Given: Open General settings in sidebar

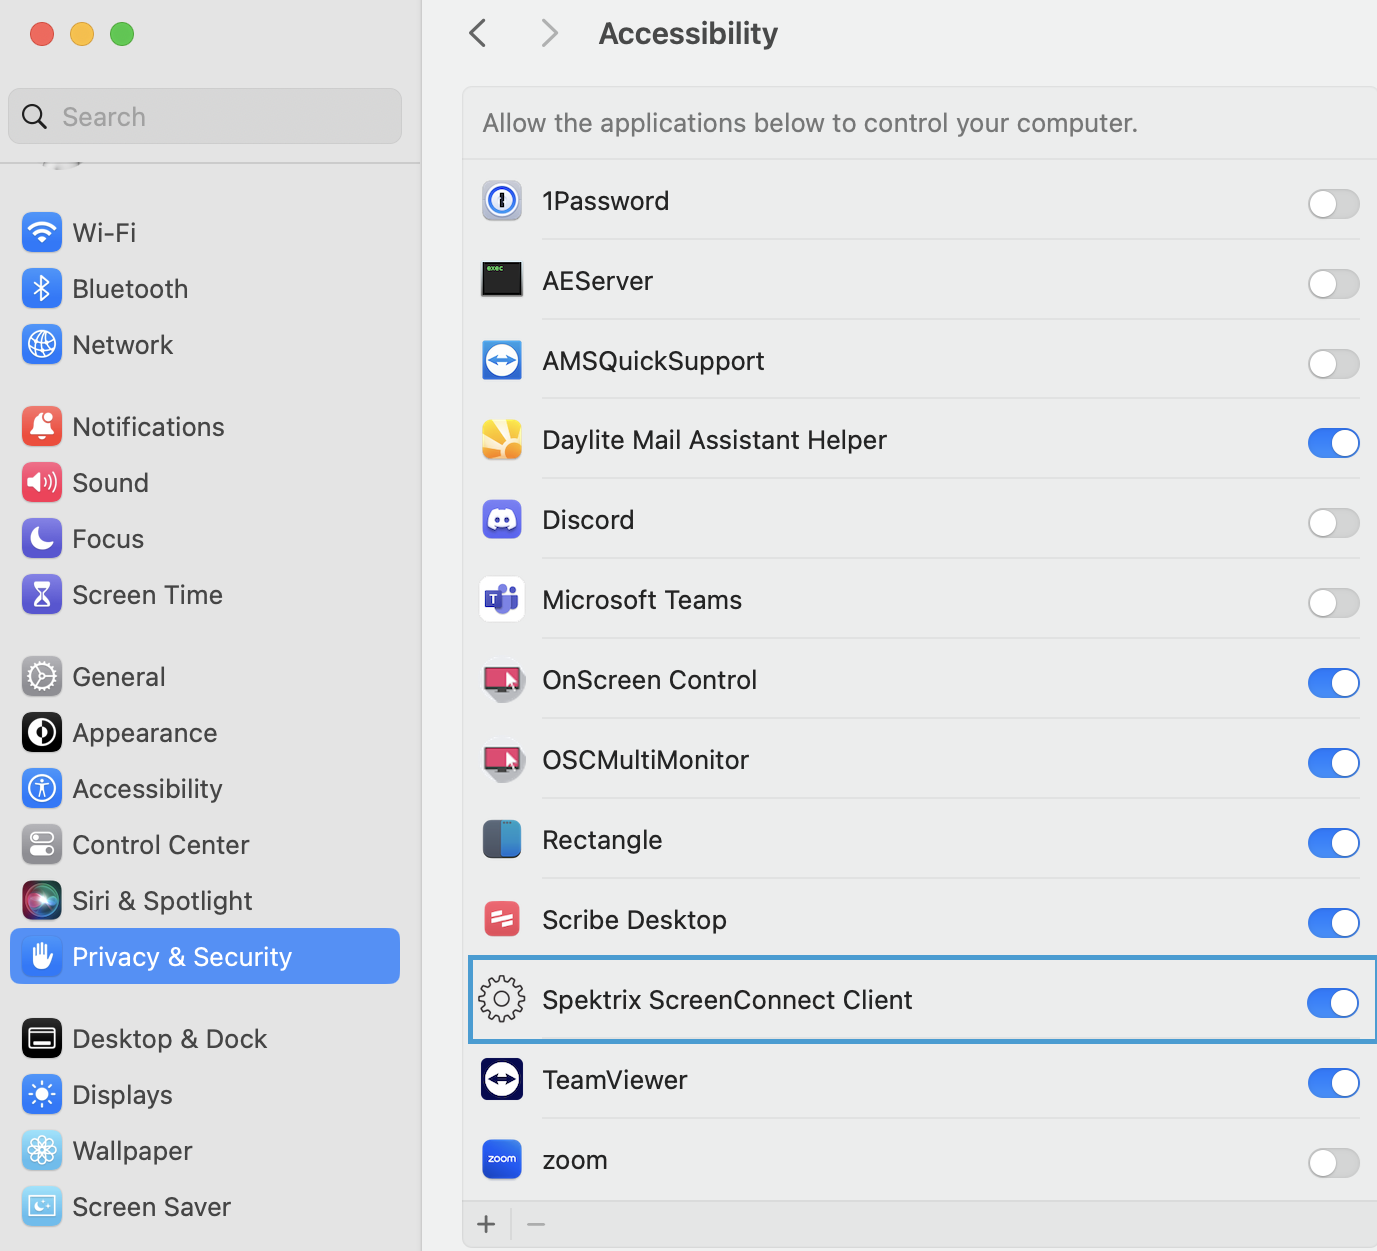Looking at the screenshot, I should click(x=205, y=677).
